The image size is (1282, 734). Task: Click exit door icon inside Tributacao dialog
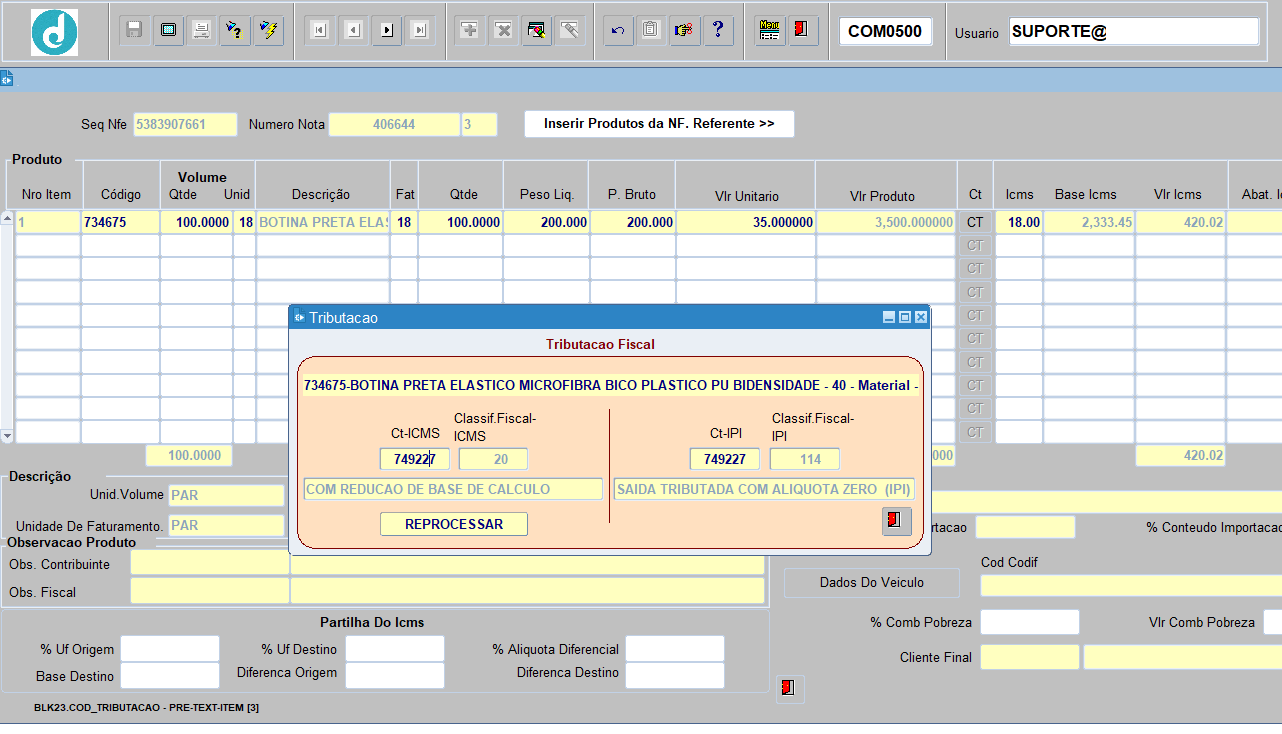coord(896,521)
